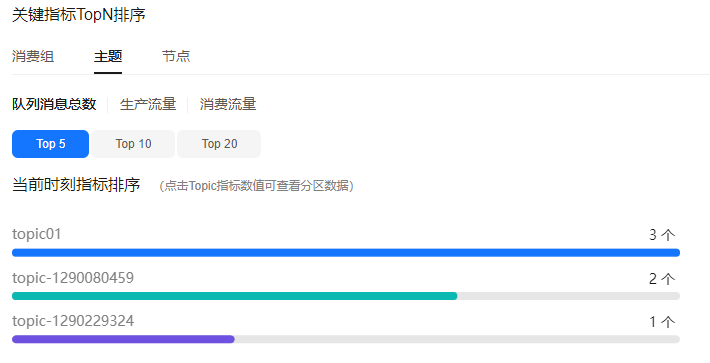Choose the Top 5 button
The height and width of the screenshot is (363, 710).
coord(50,144)
